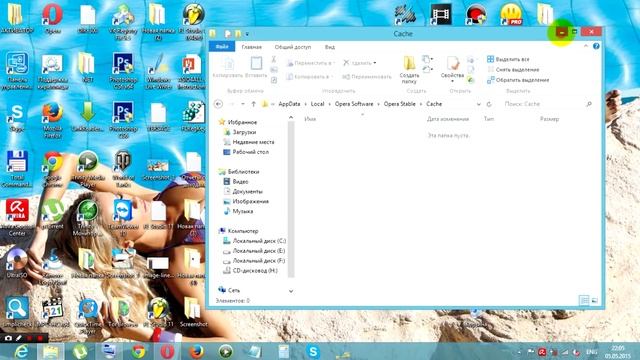
Task: Open the address bar history dropdown
Action: 479,104
